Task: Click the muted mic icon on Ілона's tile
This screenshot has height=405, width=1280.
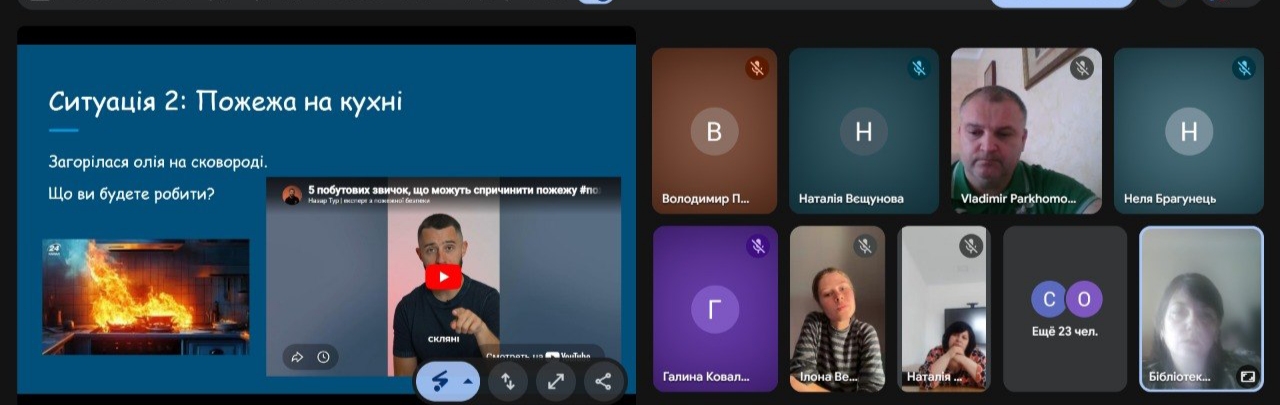Action: [865, 245]
